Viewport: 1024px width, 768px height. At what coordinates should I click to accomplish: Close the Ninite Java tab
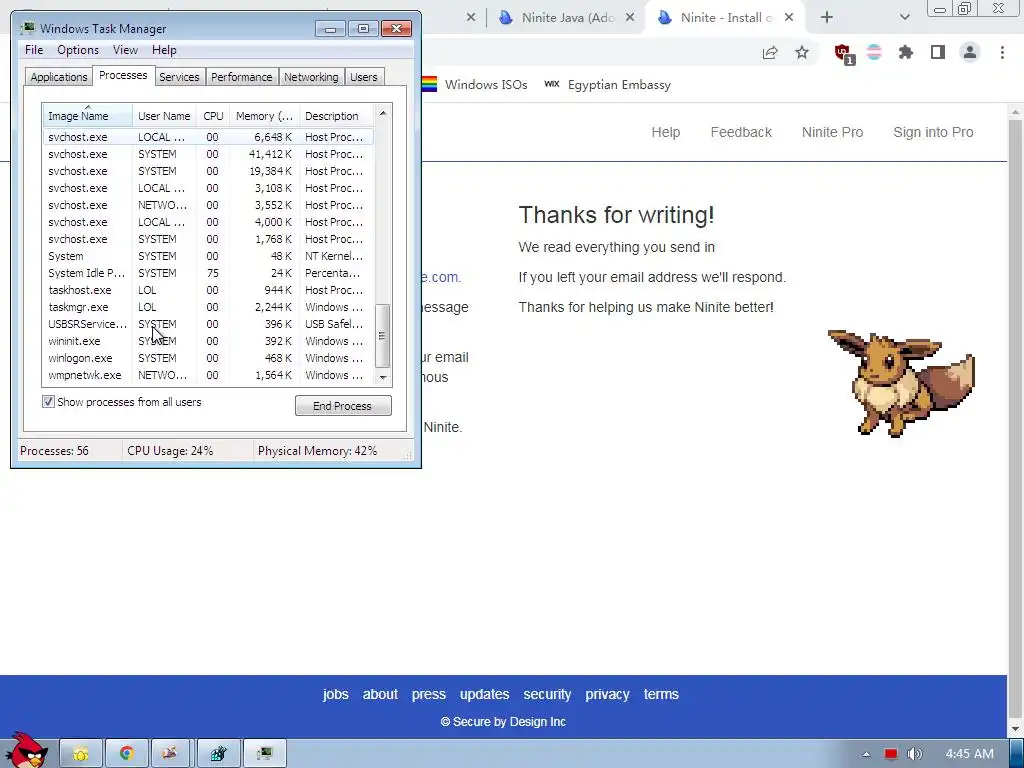630,18
